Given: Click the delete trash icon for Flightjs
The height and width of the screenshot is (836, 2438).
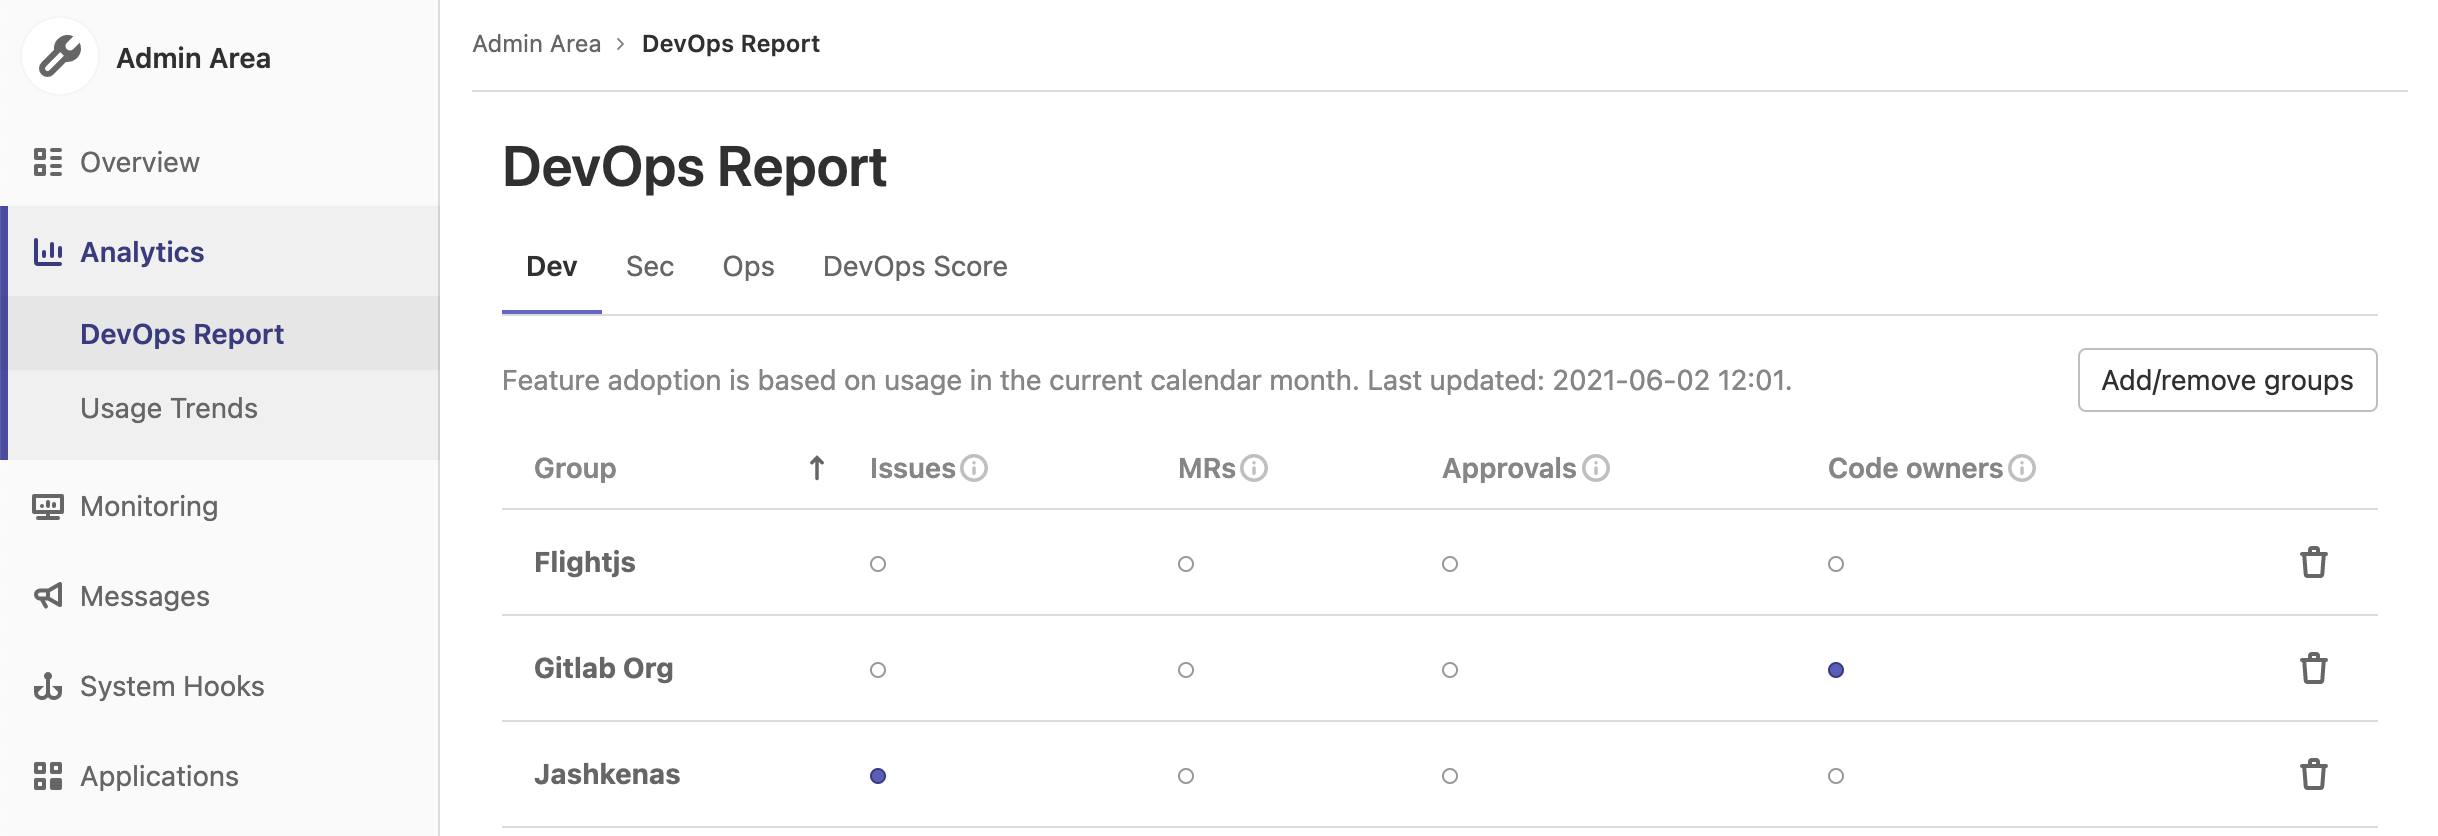Looking at the screenshot, I should click(x=2314, y=563).
